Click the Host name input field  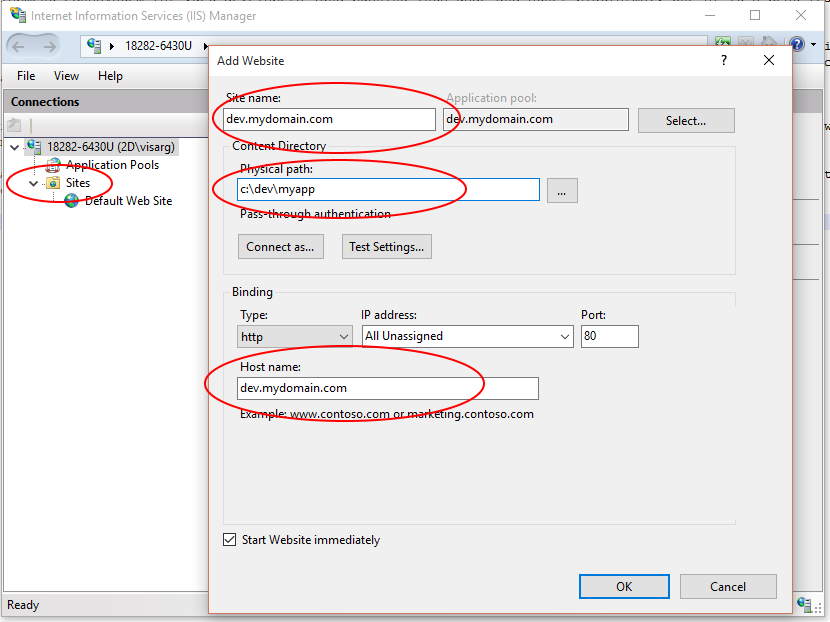[x=388, y=388]
